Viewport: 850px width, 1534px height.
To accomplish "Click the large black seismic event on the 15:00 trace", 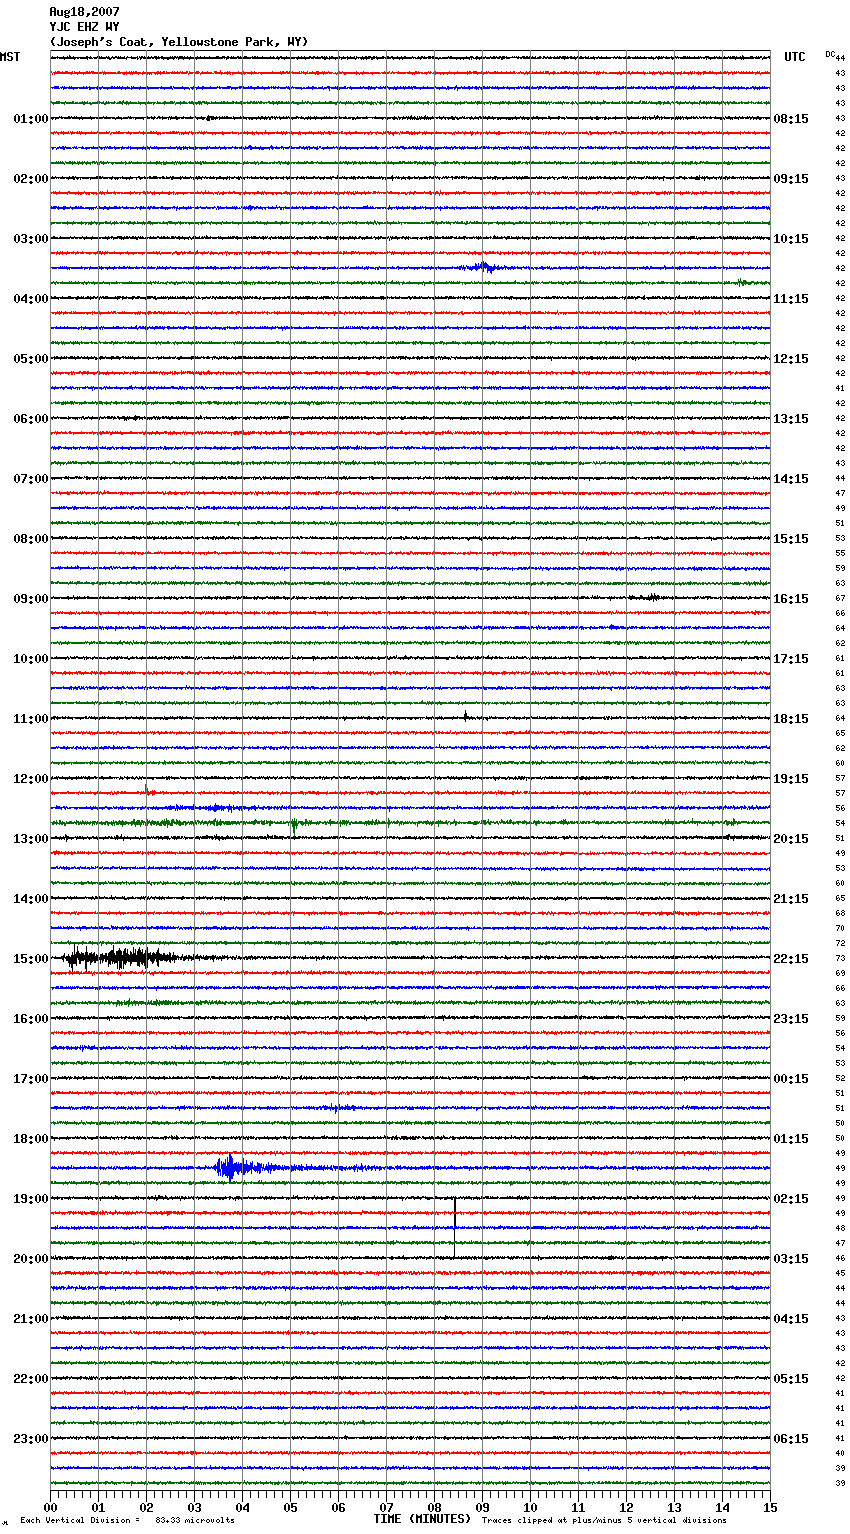I will click(x=120, y=958).
